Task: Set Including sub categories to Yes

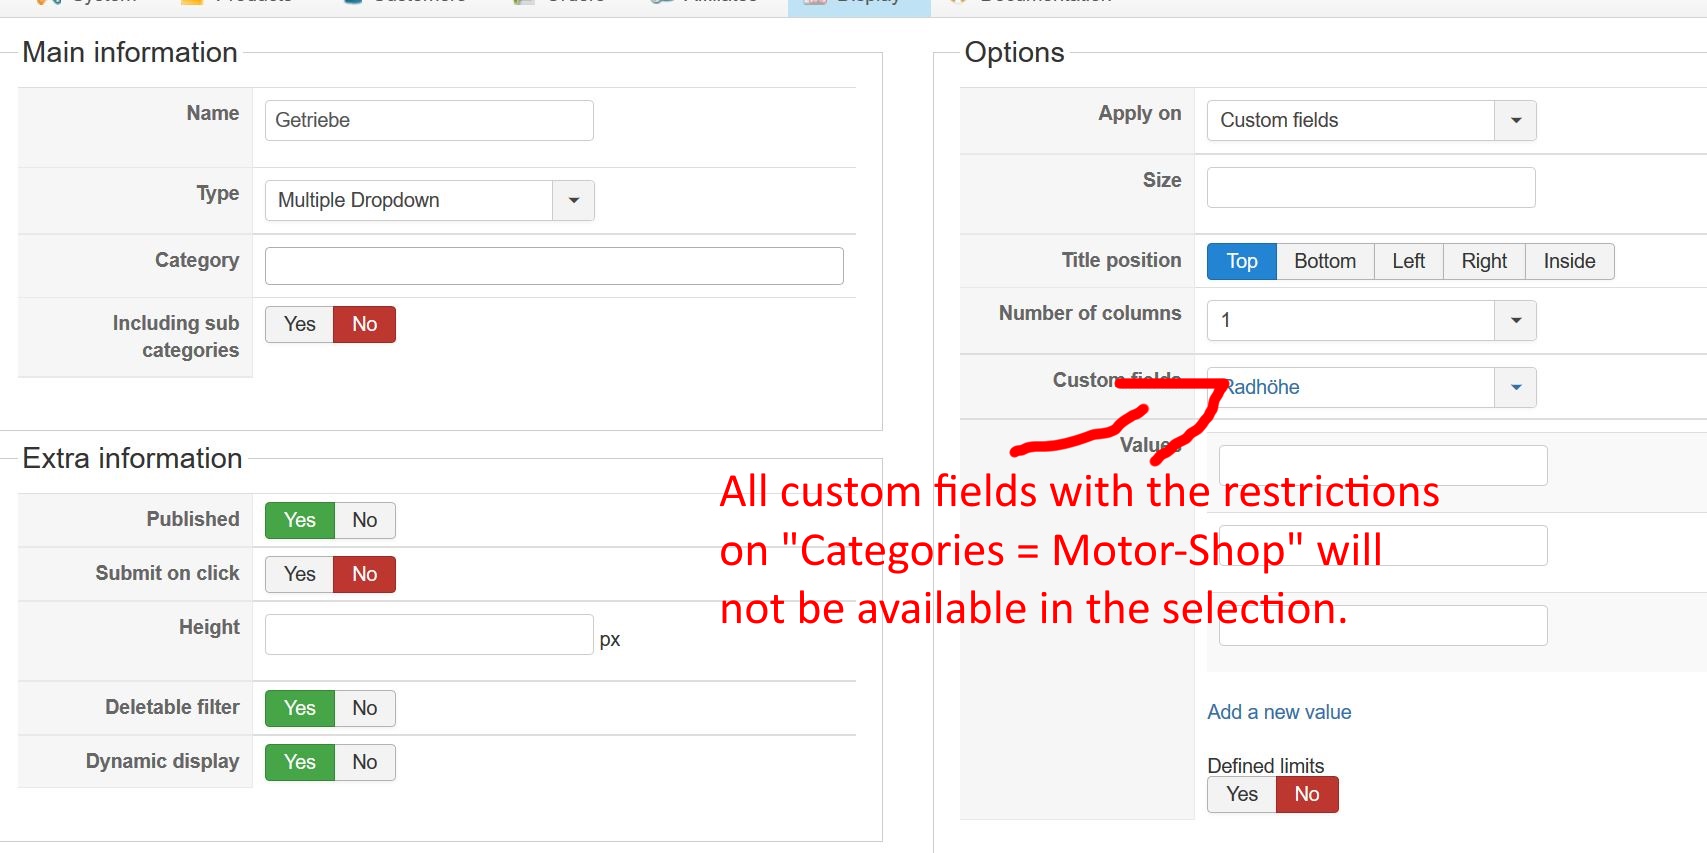Action: [x=299, y=324]
